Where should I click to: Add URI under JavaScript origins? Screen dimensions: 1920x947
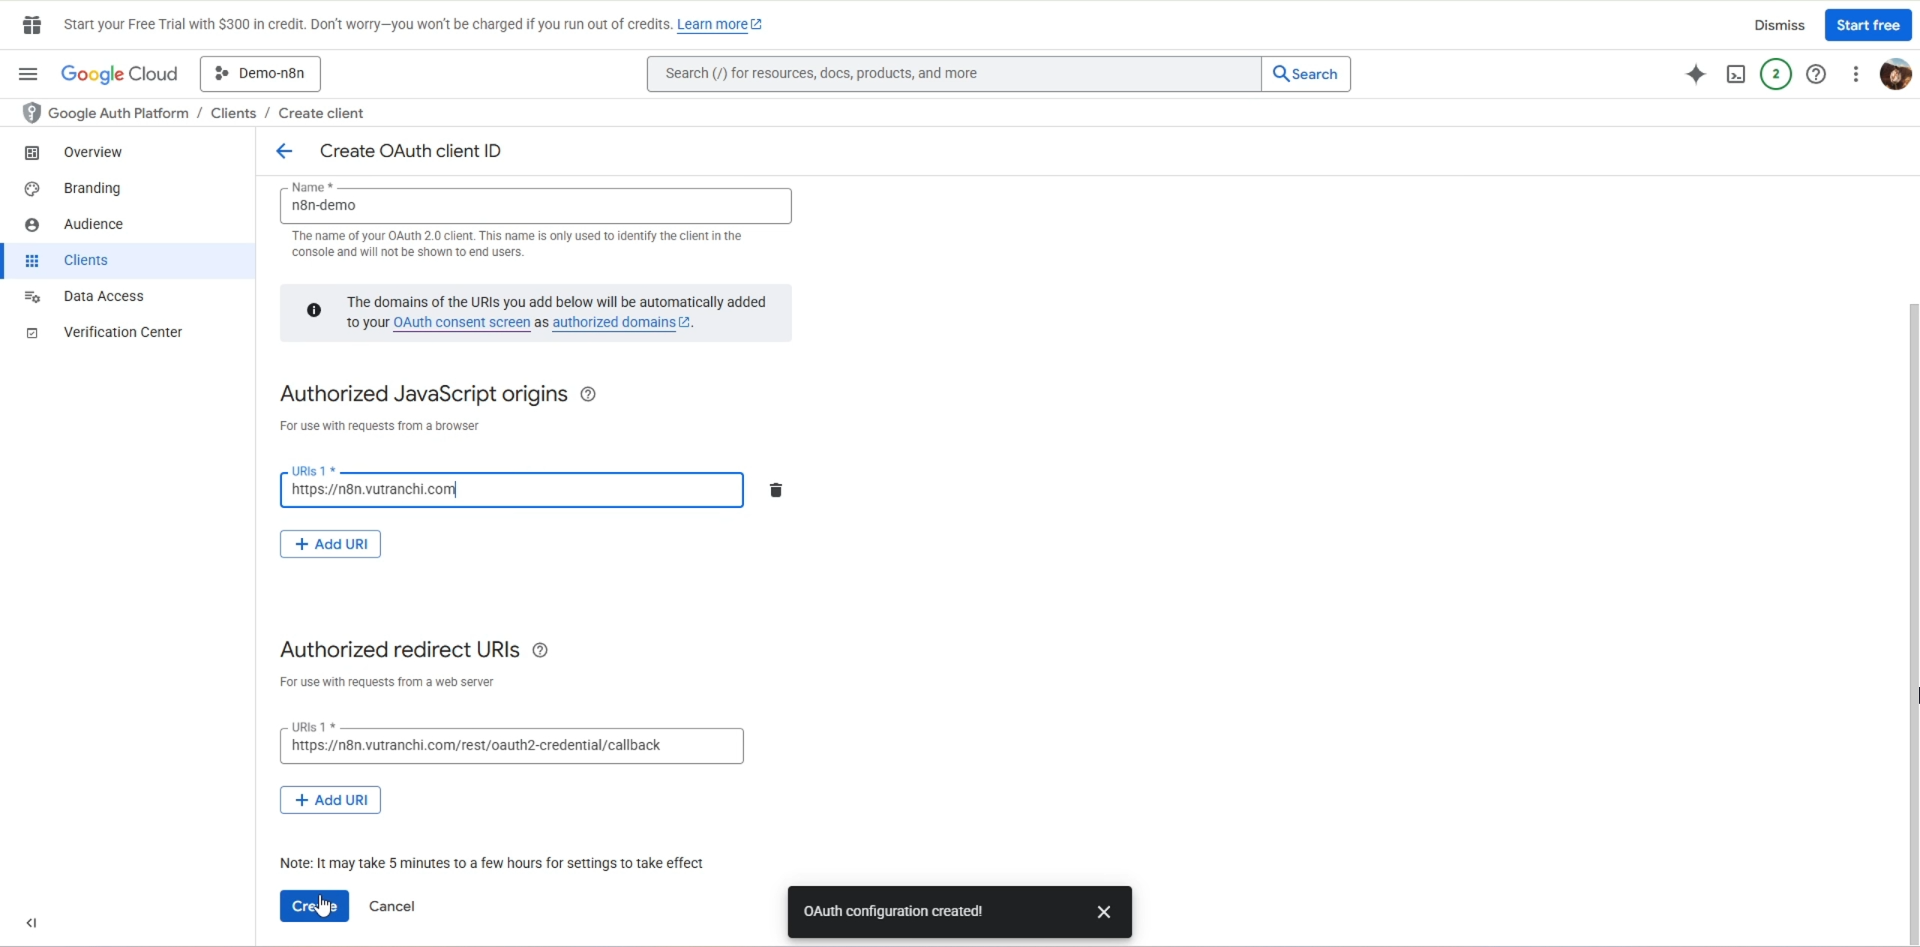330,544
